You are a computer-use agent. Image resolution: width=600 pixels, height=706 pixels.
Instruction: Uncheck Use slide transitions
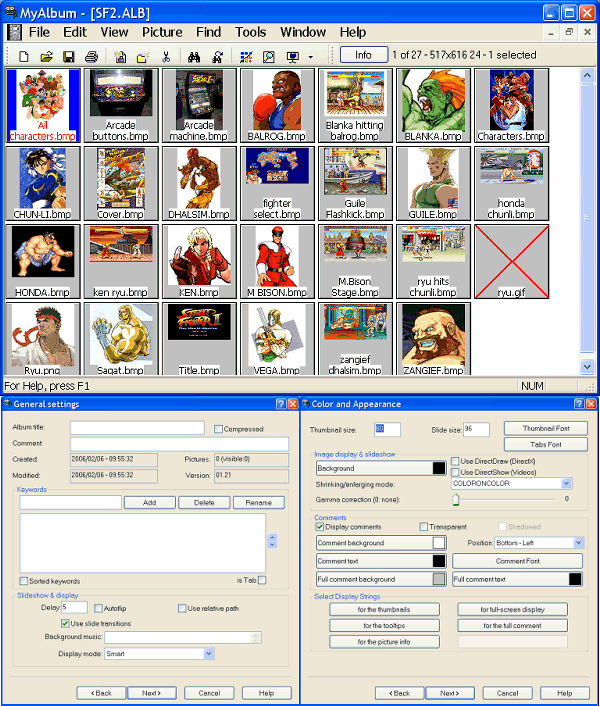[65, 624]
